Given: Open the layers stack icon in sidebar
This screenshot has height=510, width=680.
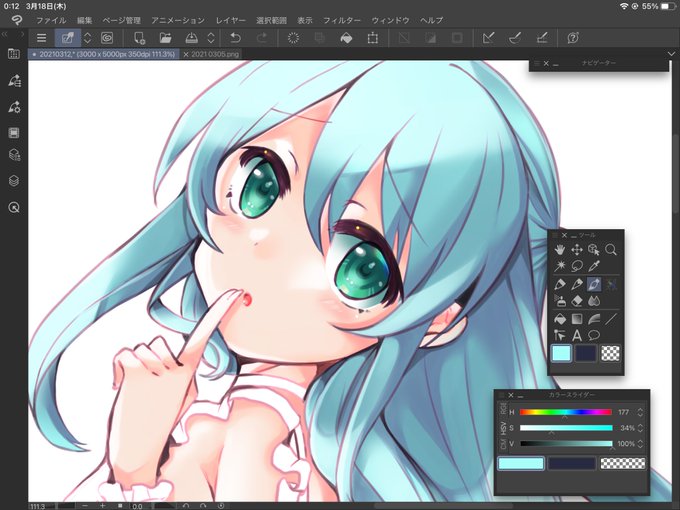Looking at the screenshot, I should pyautogui.click(x=14, y=180).
